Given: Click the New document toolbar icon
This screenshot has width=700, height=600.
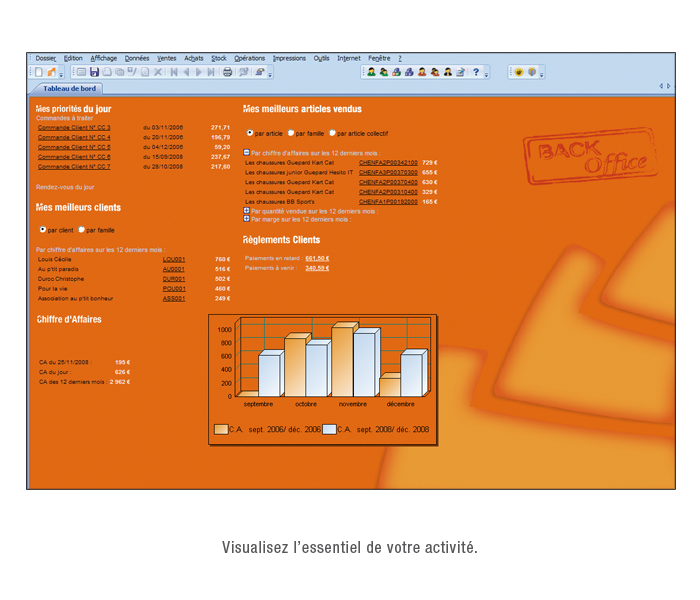Looking at the screenshot, I should [39, 72].
